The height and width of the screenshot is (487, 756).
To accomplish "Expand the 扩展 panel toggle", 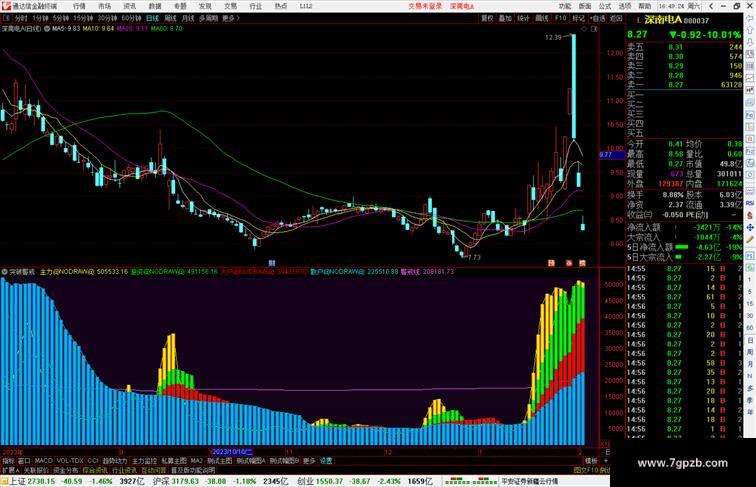I will pyautogui.click(x=11, y=470).
